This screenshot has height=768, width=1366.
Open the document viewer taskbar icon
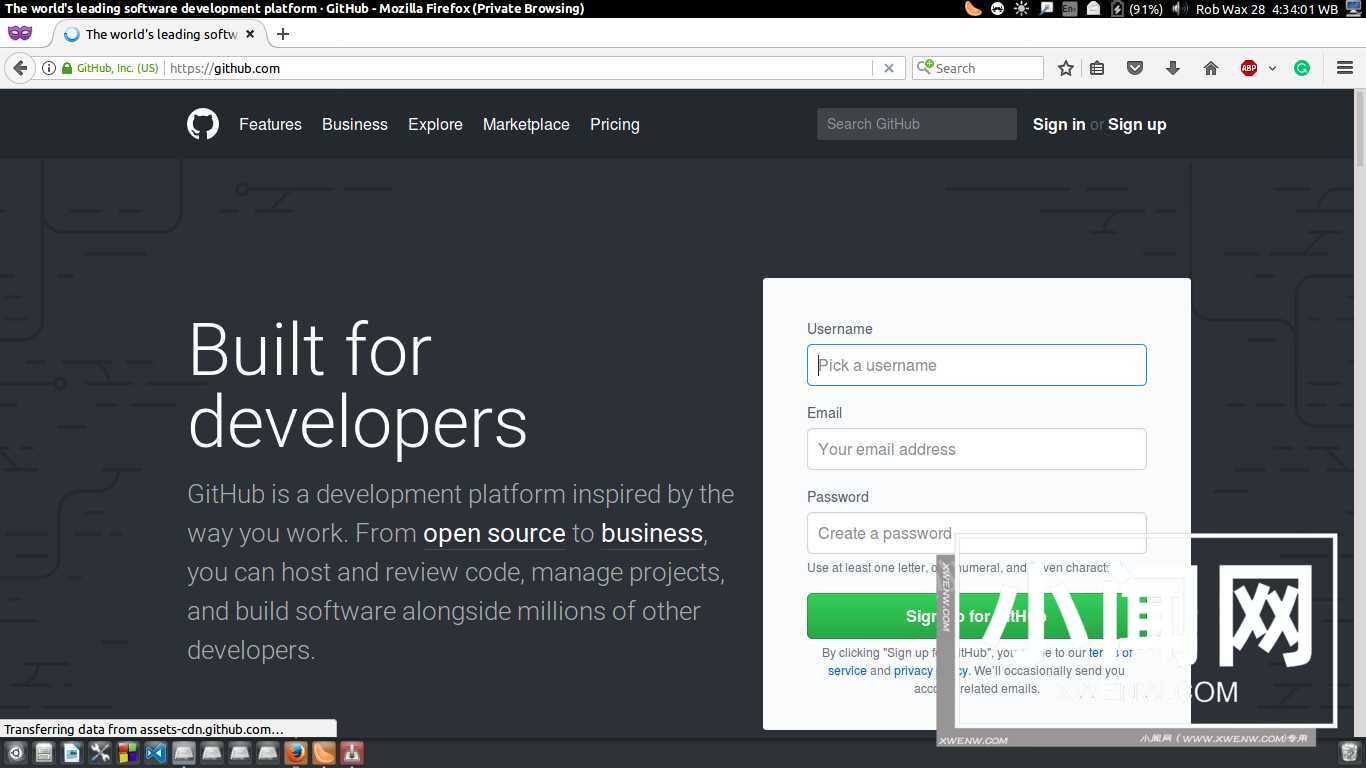pyautogui.click(x=72, y=753)
